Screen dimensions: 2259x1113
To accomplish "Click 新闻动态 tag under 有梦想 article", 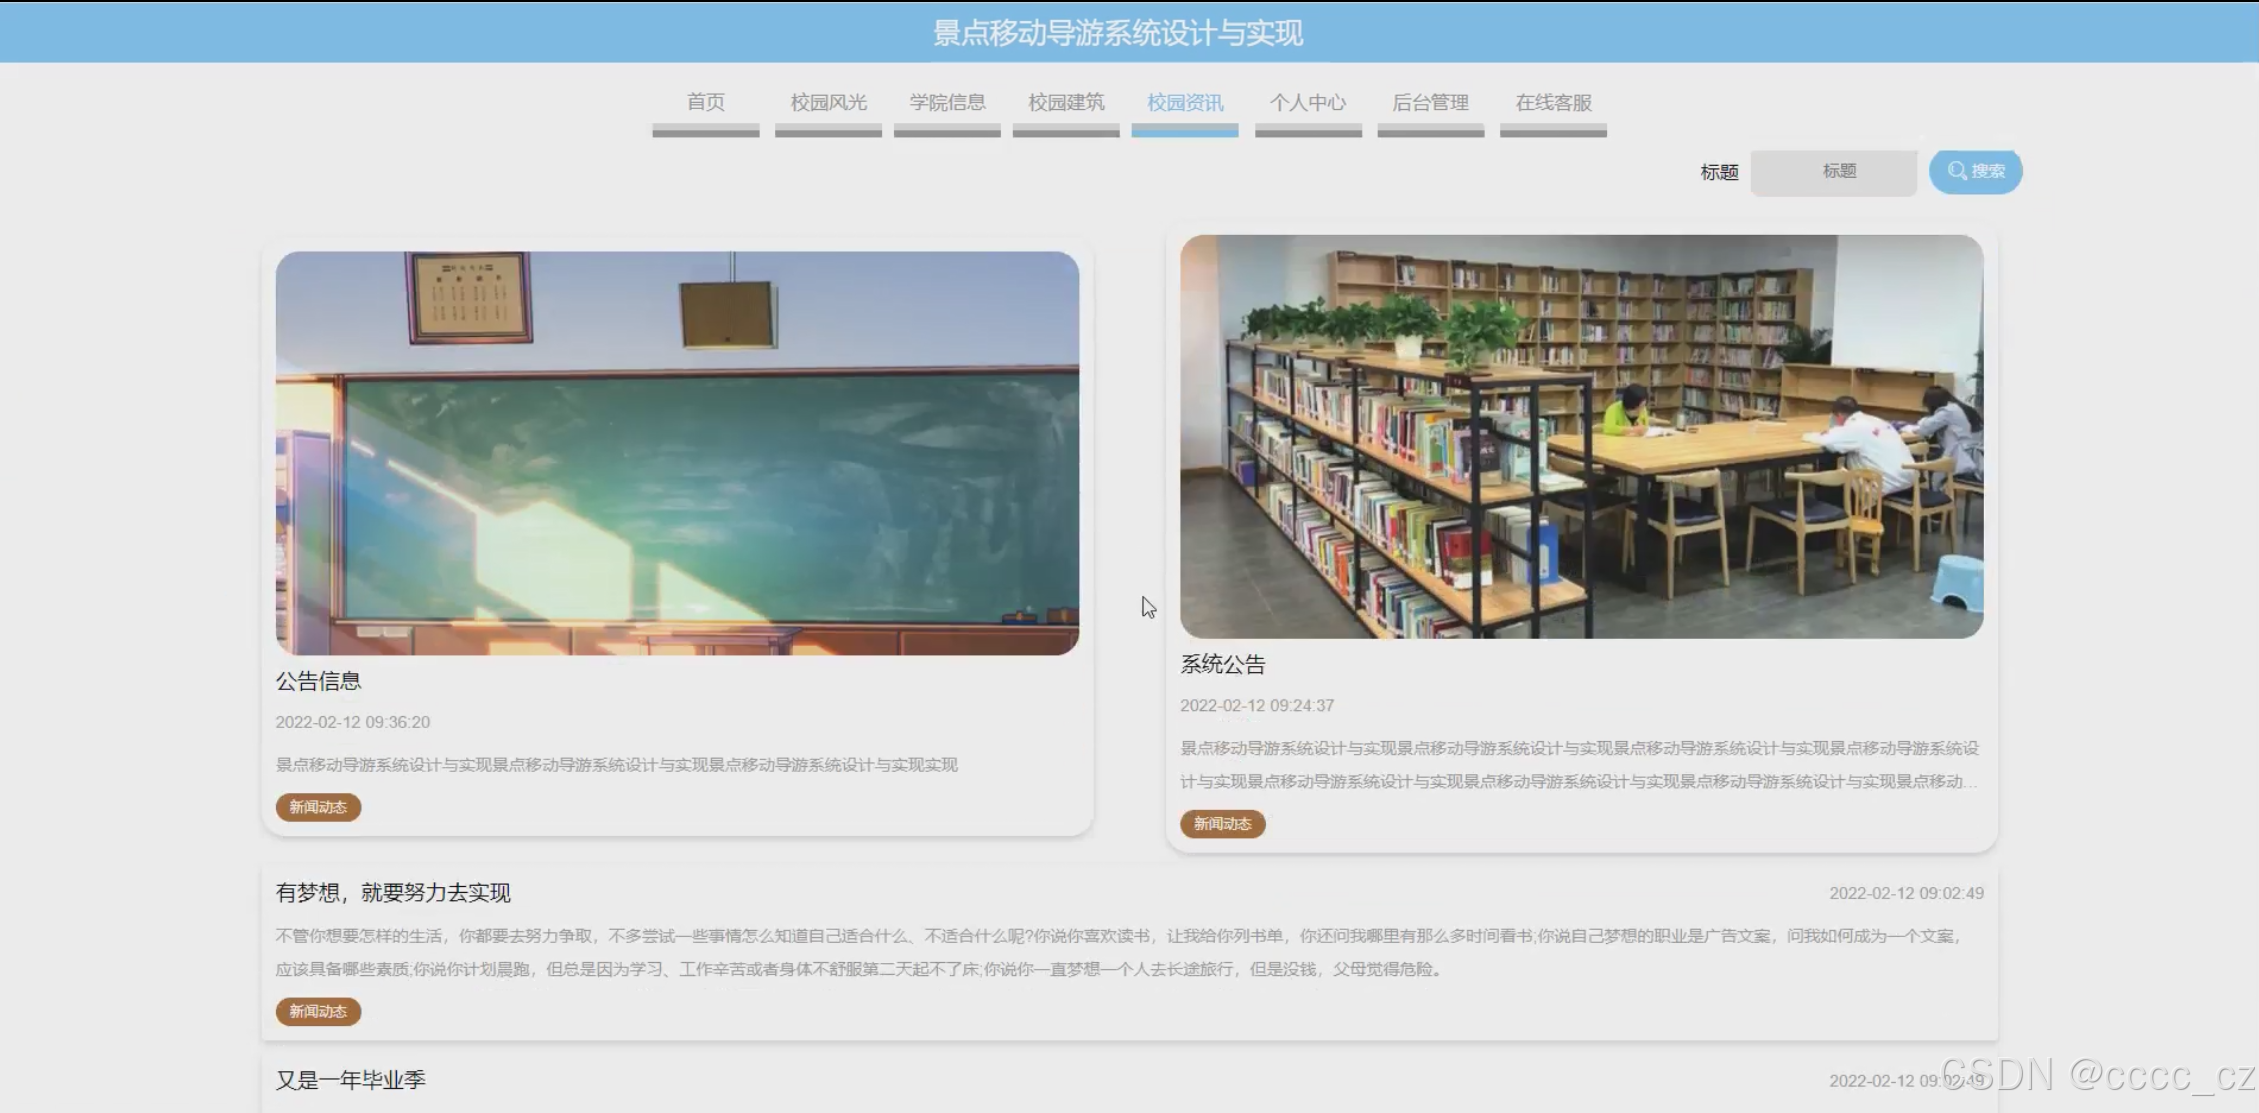I will (x=318, y=1011).
